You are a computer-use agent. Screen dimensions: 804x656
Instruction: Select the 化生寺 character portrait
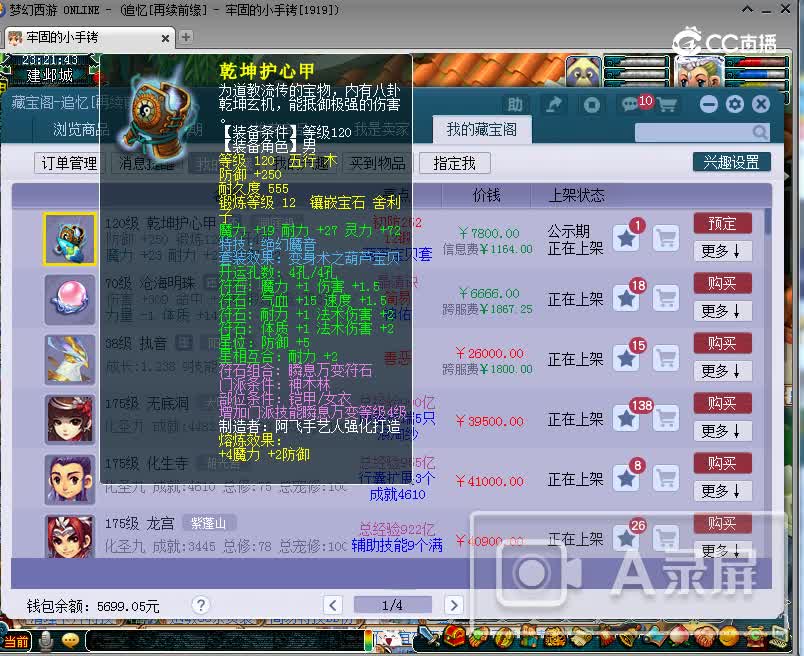[x=70, y=480]
